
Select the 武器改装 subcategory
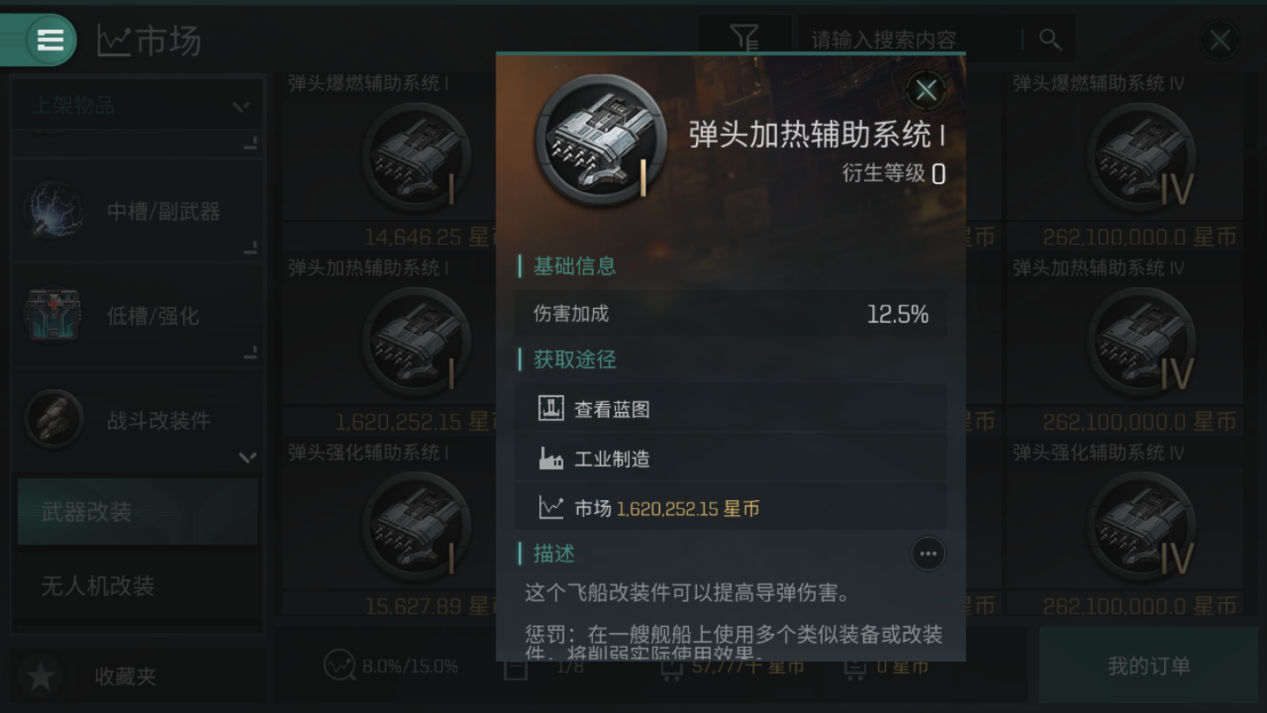(137, 511)
